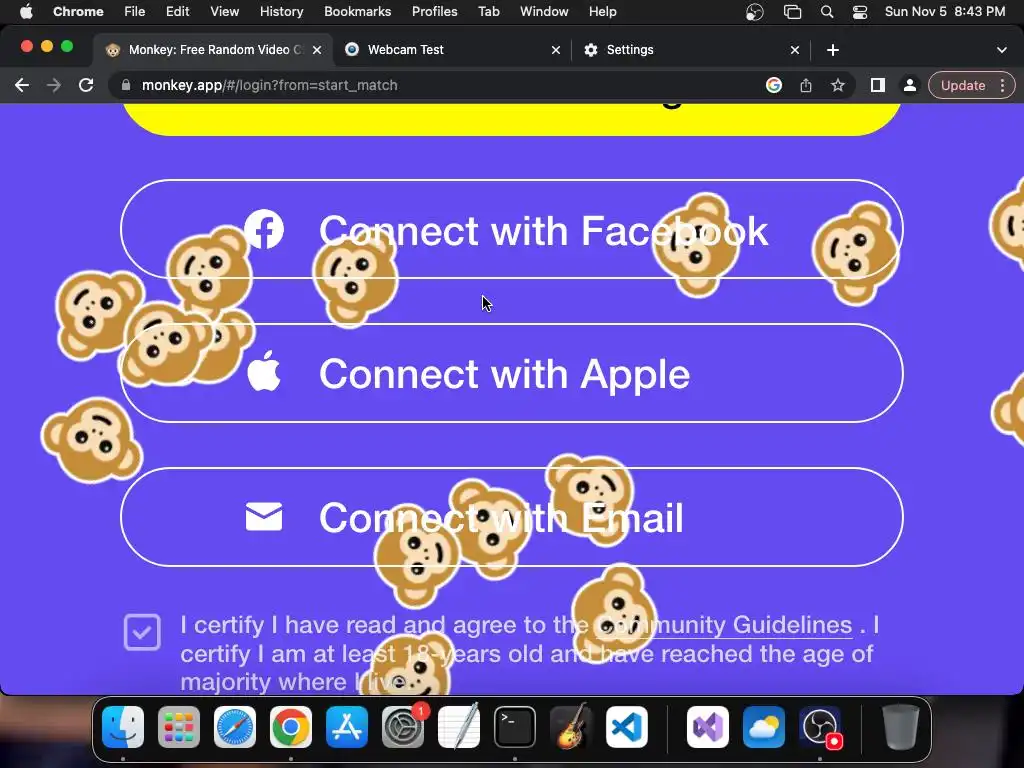The width and height of the screenshot is (1024, 768).
Task: Click the date and time clock
Action: tap(944, 11)
